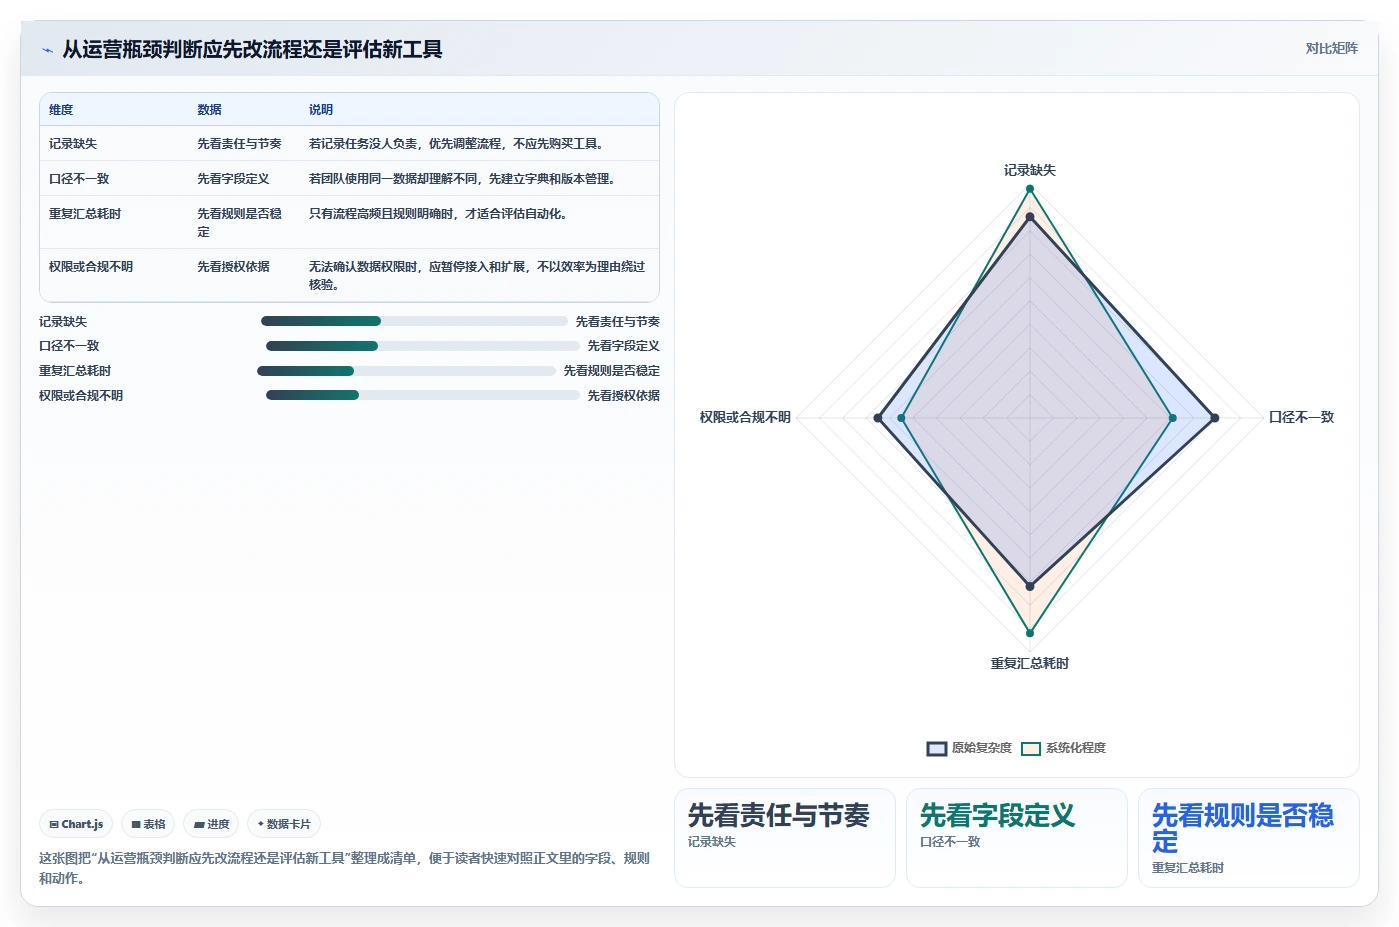Click the 对比矩阵 label in the header
The height and width of the screenshot is (927, 1399).
click(x=1331, y=48)
